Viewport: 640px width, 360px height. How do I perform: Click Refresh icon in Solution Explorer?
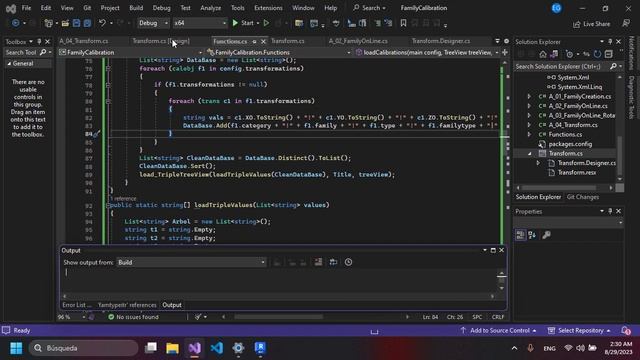[x=597, y=54]
